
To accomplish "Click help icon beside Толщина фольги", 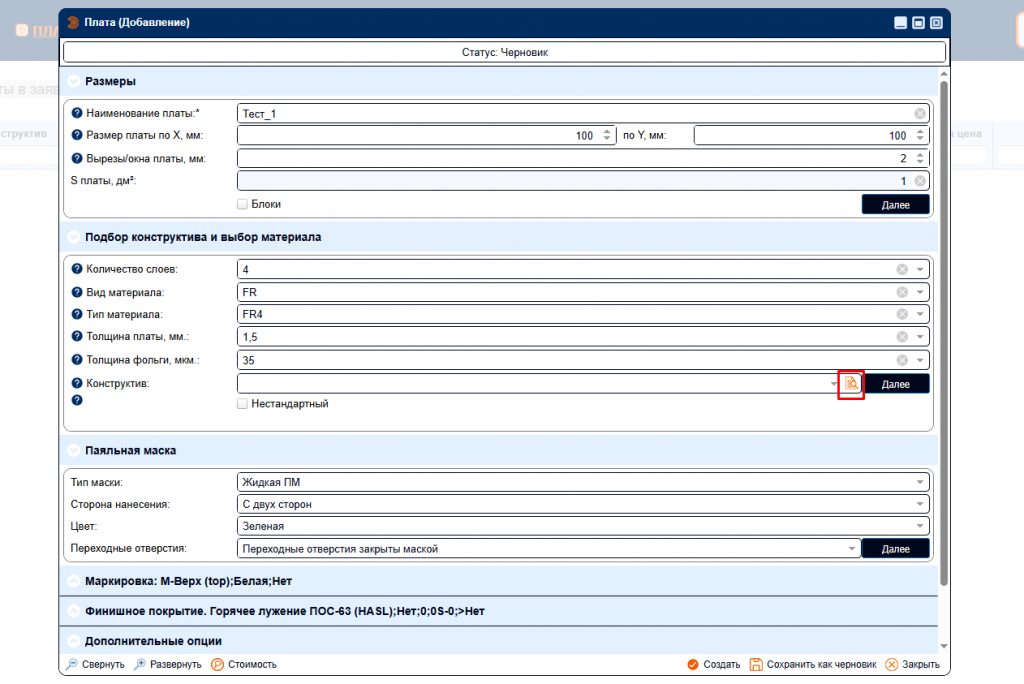I will pyautogui.click(x=77, y=360).
